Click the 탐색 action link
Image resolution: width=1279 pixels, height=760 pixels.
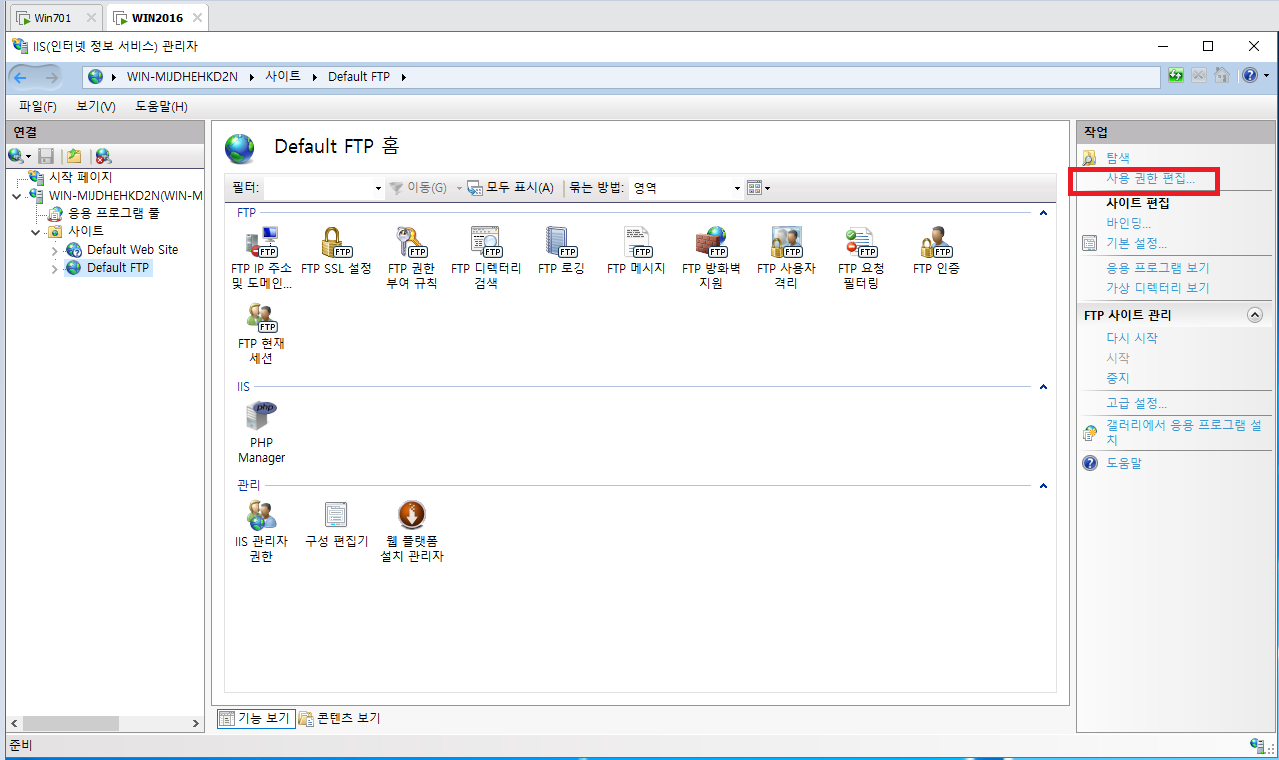(1118, 158)
